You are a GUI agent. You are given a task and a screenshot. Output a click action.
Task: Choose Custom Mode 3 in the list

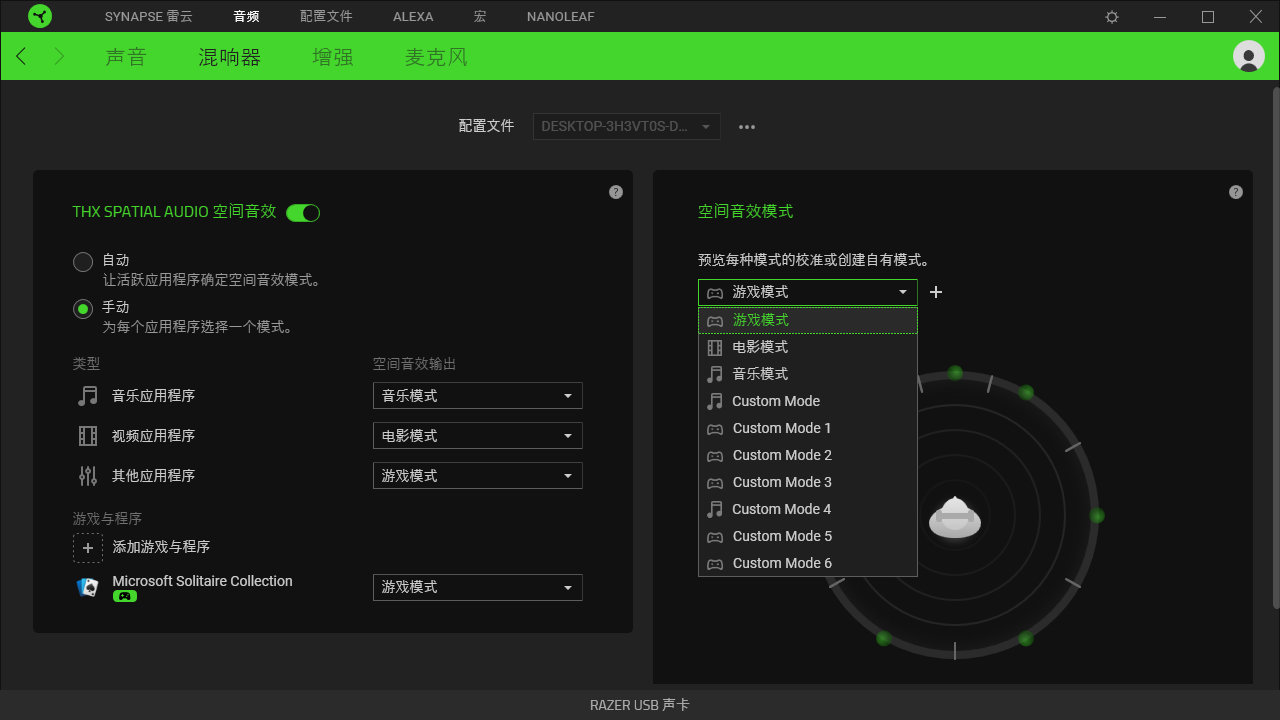pyautogui.click(x=808, y=482)
